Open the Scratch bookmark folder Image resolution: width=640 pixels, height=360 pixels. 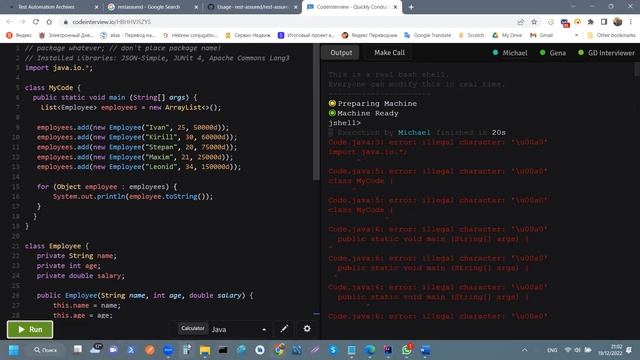471,35
